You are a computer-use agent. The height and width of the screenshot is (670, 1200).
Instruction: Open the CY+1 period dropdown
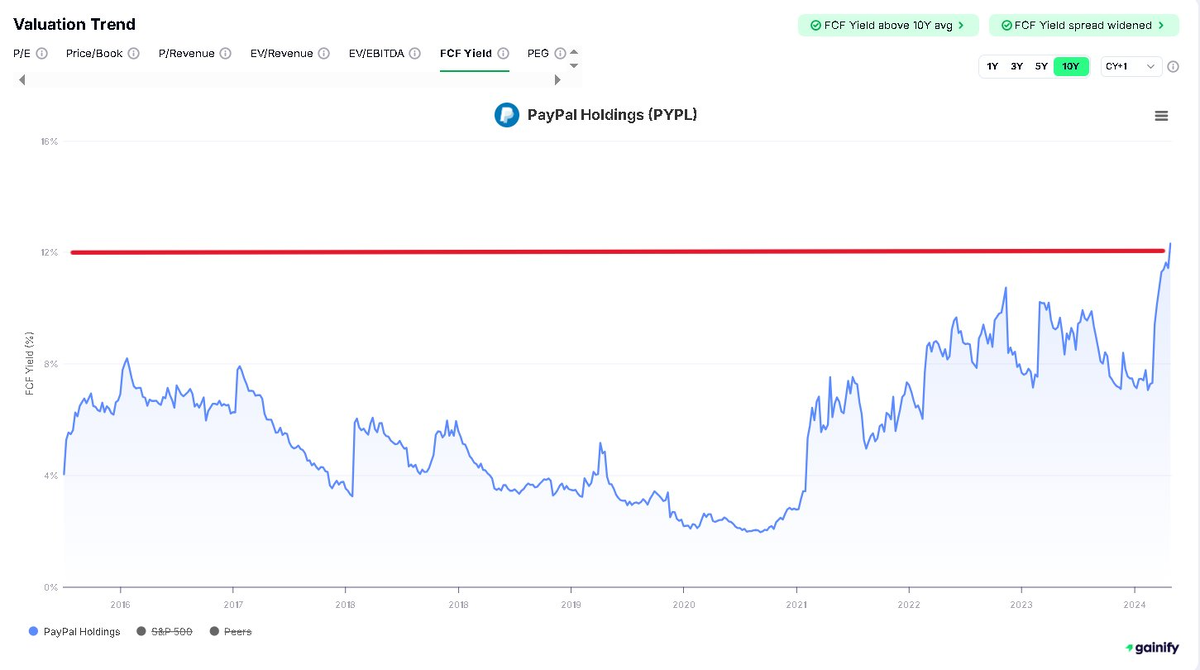1131,67
